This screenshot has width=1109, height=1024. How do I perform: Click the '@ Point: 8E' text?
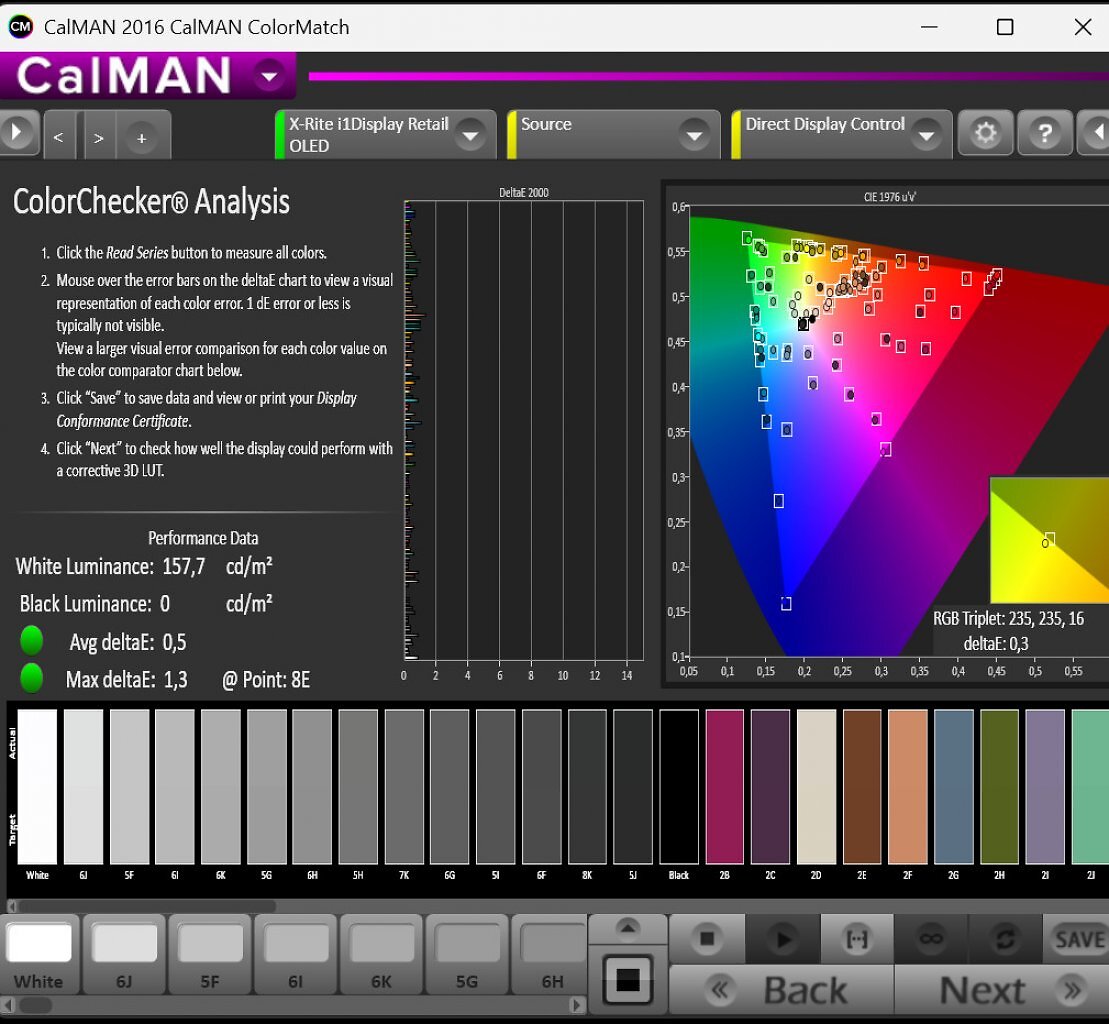click(x=266, y=680)
